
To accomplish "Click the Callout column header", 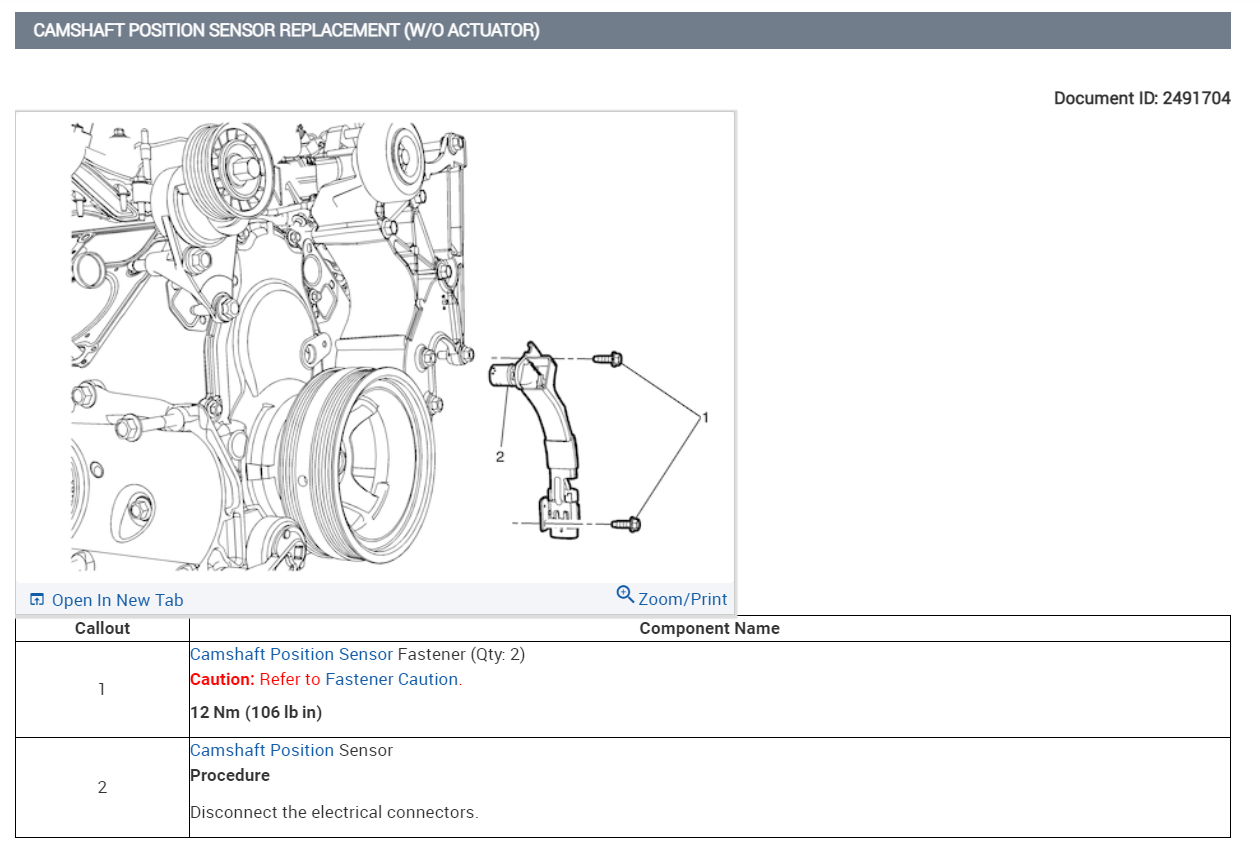I will pyautogui.click(x=102, y=628).
